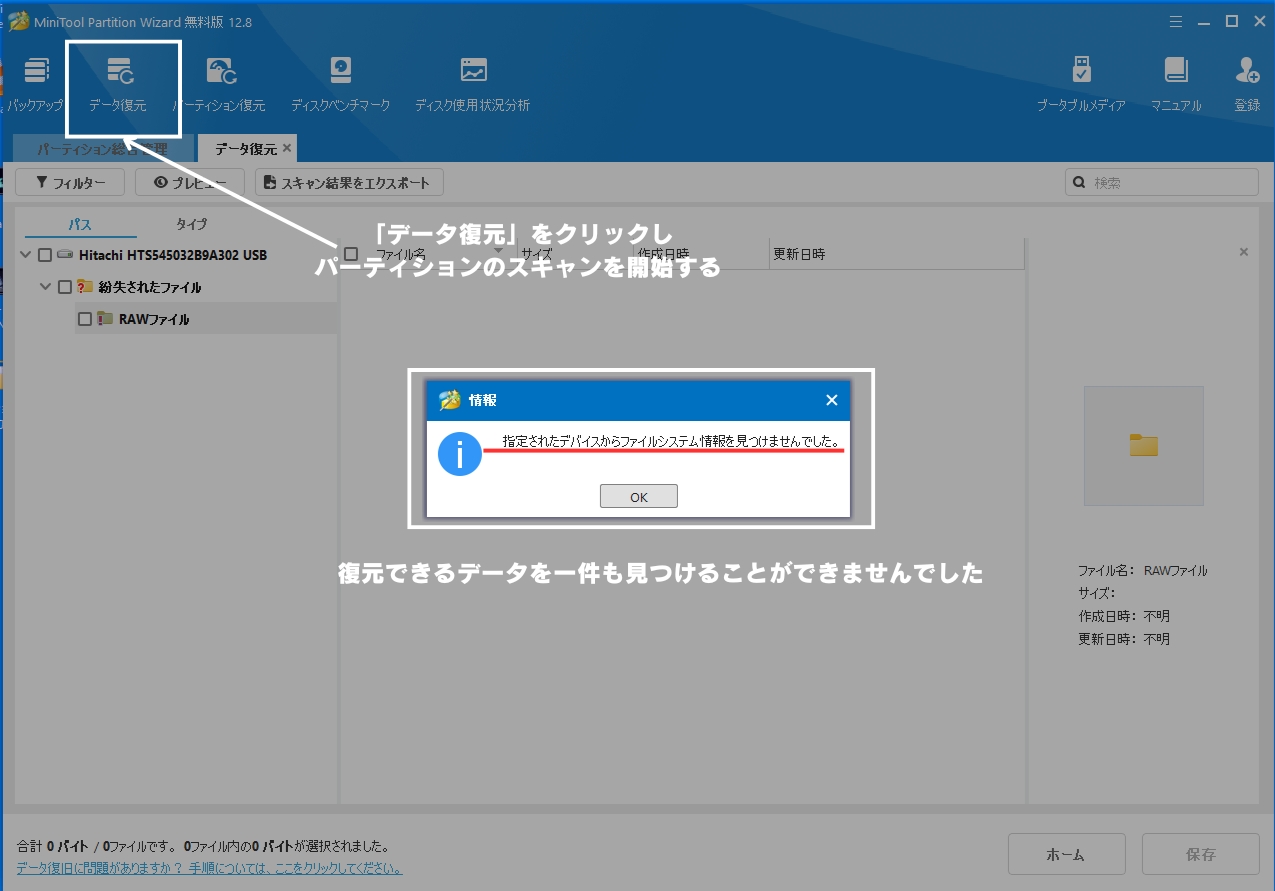Close the データ復元 tab with its X

coord(287,148)
